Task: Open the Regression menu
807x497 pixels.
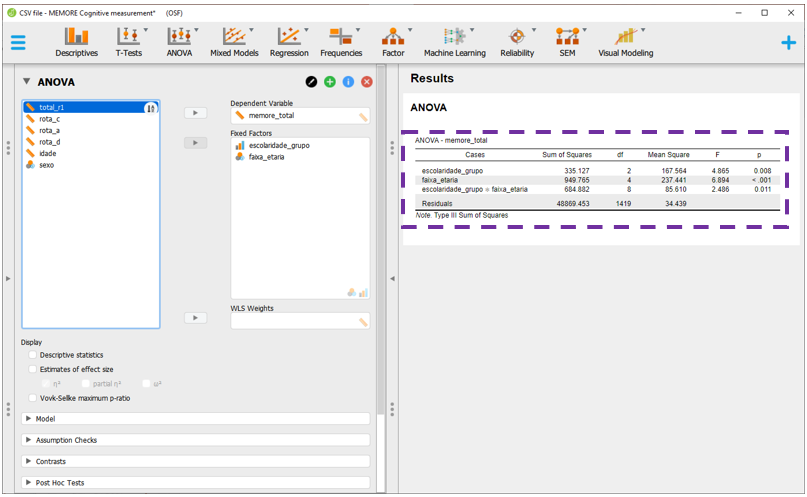Action: point(289,42)
